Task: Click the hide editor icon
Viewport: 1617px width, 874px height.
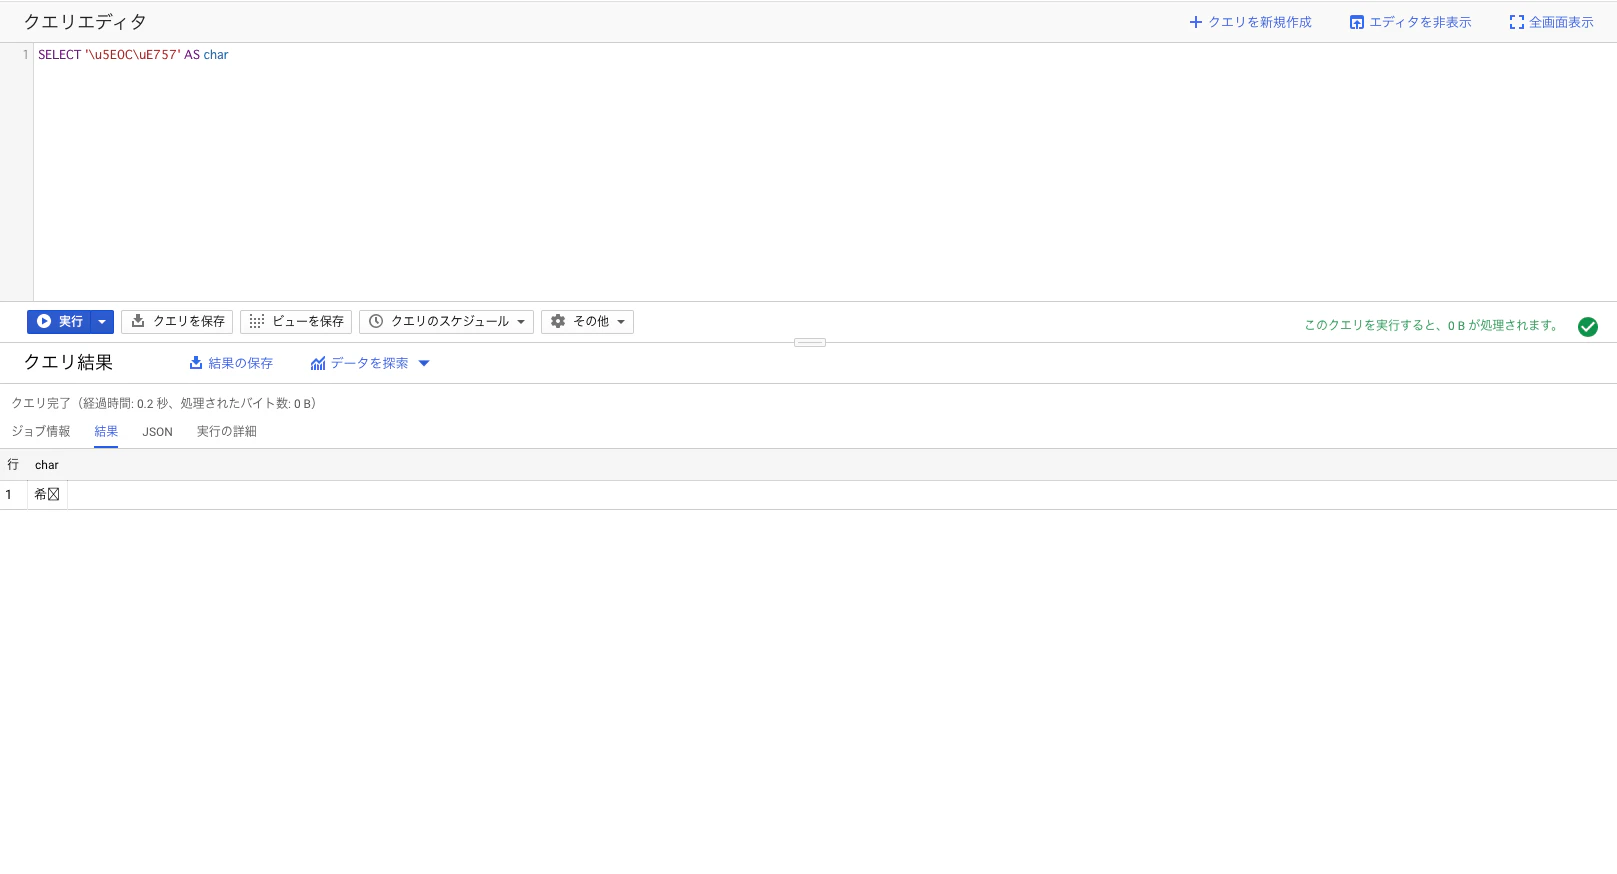Action: [1357, 22]
